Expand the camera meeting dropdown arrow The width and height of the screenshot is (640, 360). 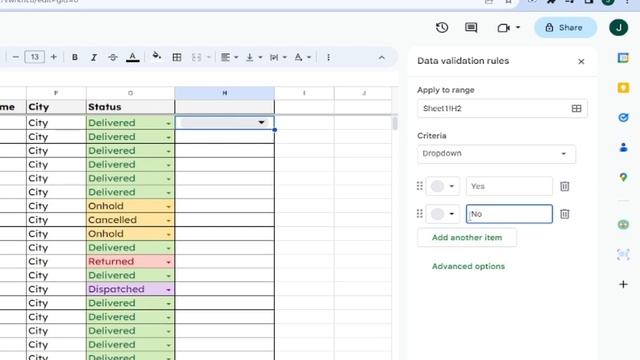tap(518, 28)
